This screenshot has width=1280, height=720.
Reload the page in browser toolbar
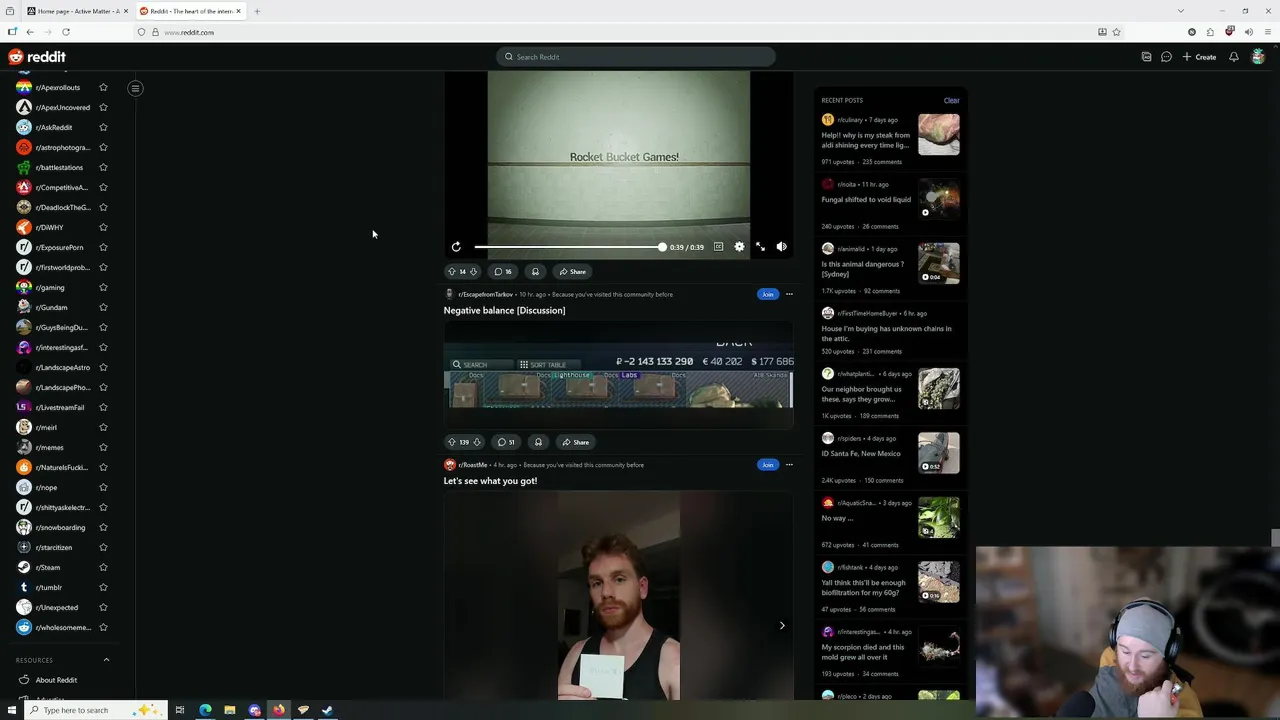click(66, 32)
